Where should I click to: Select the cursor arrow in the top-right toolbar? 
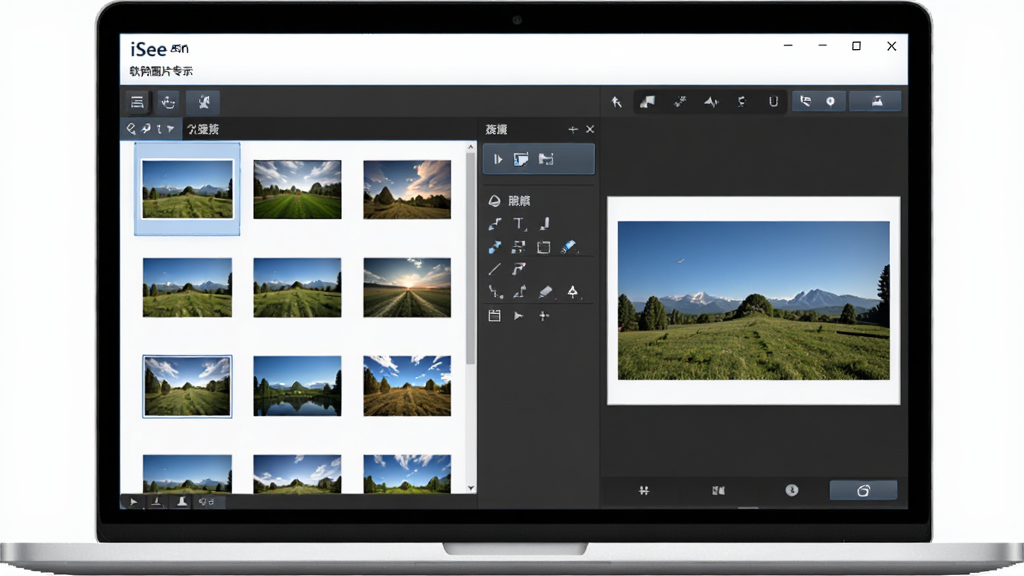[x=616, y=102]
